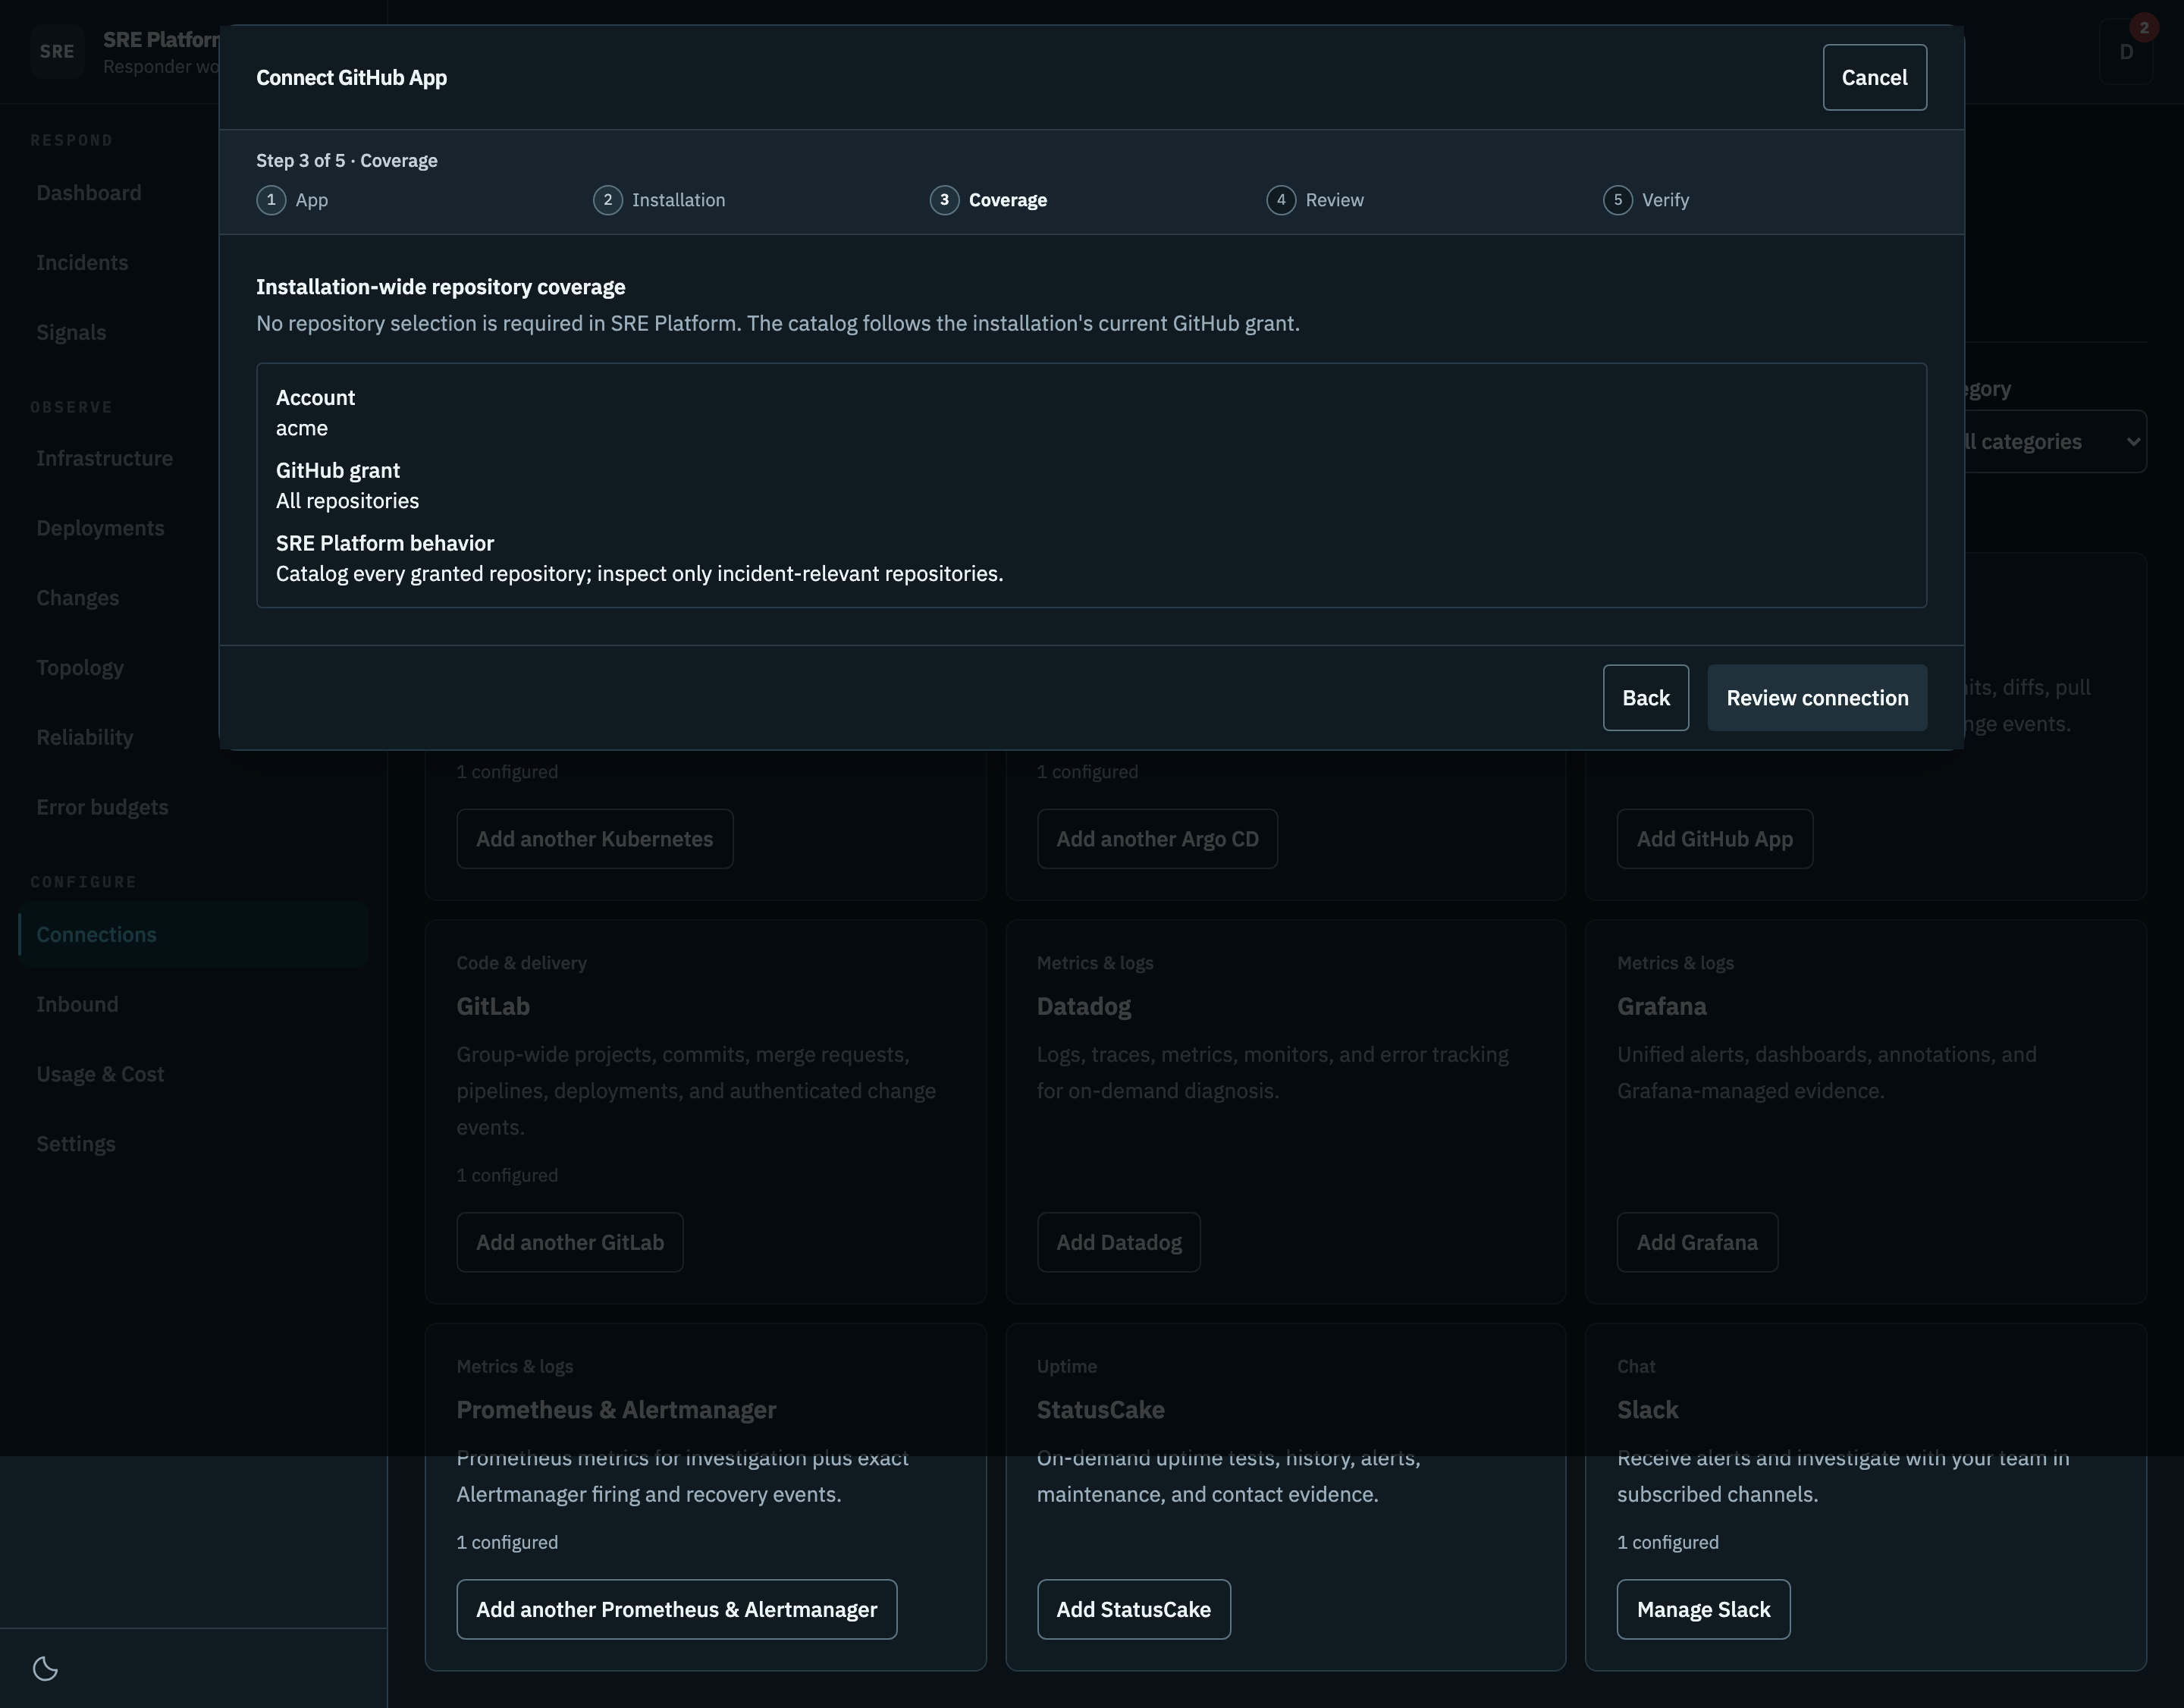The width and height of the screenshot is (2184, 1708).
Task: Click Add StatusCake button
Action: click(x=1133, y=1609)
